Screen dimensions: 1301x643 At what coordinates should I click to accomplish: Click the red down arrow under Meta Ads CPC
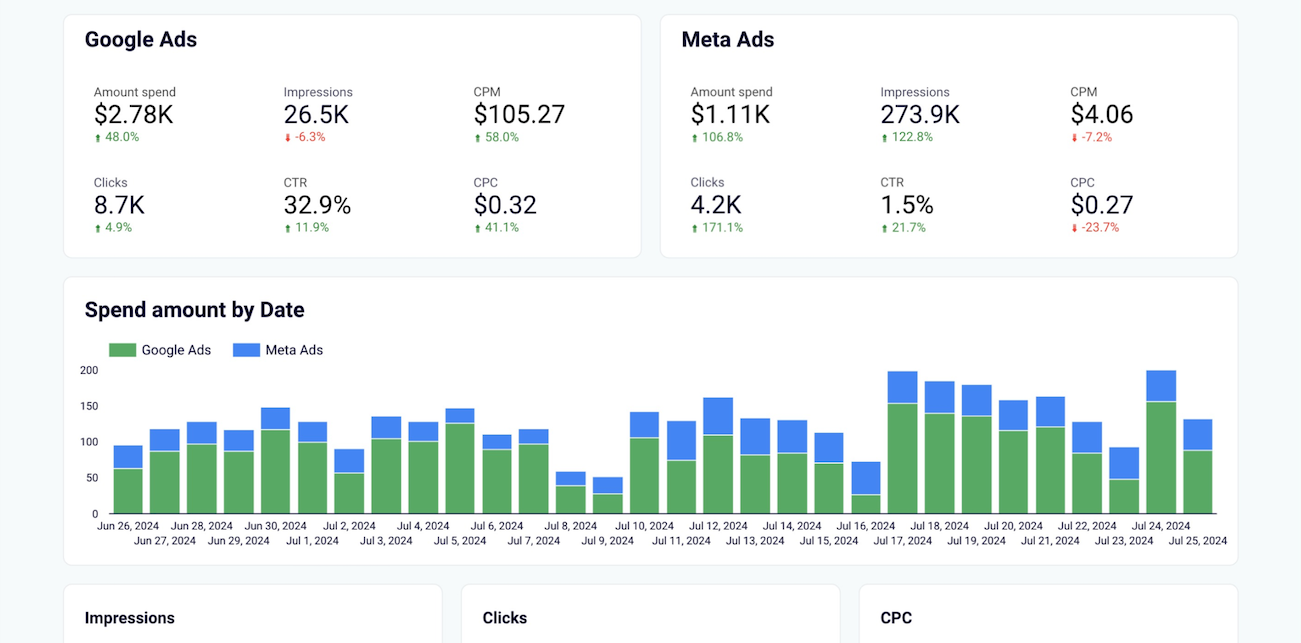(x=1075, y=228)
